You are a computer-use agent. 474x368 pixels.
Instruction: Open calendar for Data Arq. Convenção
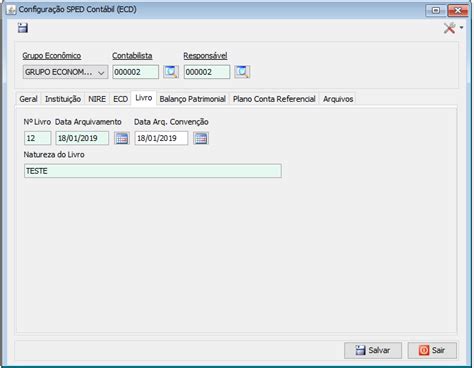pos(201,138)
